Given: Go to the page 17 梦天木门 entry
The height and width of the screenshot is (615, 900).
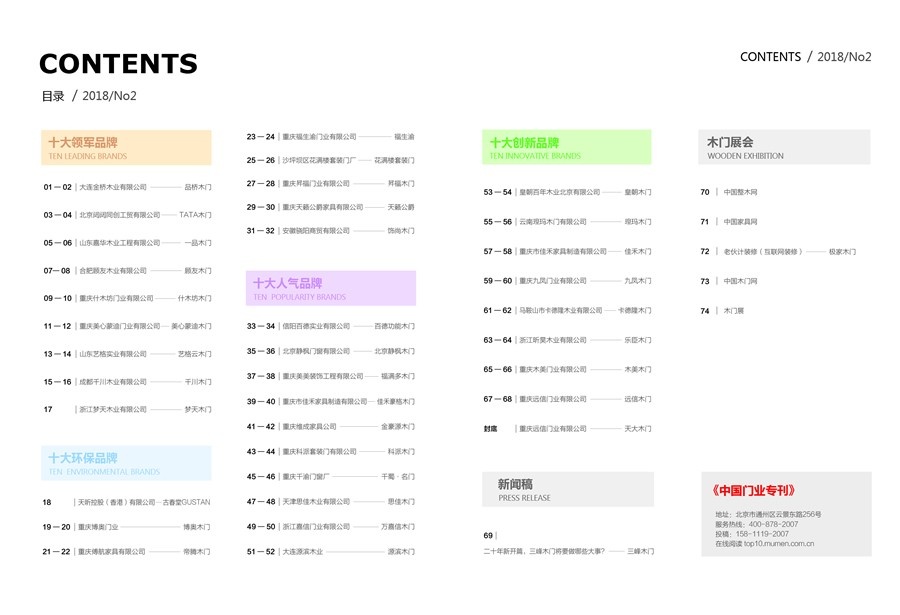Looking at the screenshot, I should click(127, 409).
